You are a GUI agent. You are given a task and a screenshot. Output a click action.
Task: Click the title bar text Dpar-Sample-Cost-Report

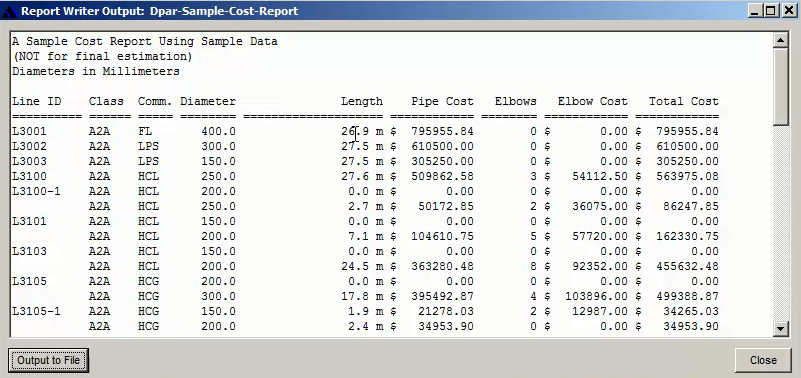pos(224,11)
